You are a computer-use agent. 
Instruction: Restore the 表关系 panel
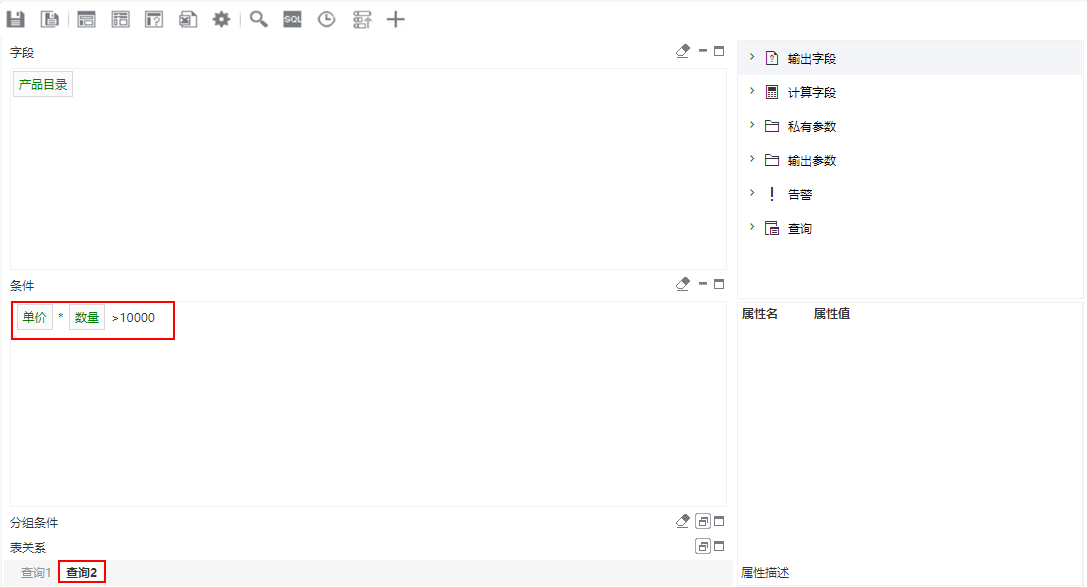pyautogui.click(x=703, y=546)
